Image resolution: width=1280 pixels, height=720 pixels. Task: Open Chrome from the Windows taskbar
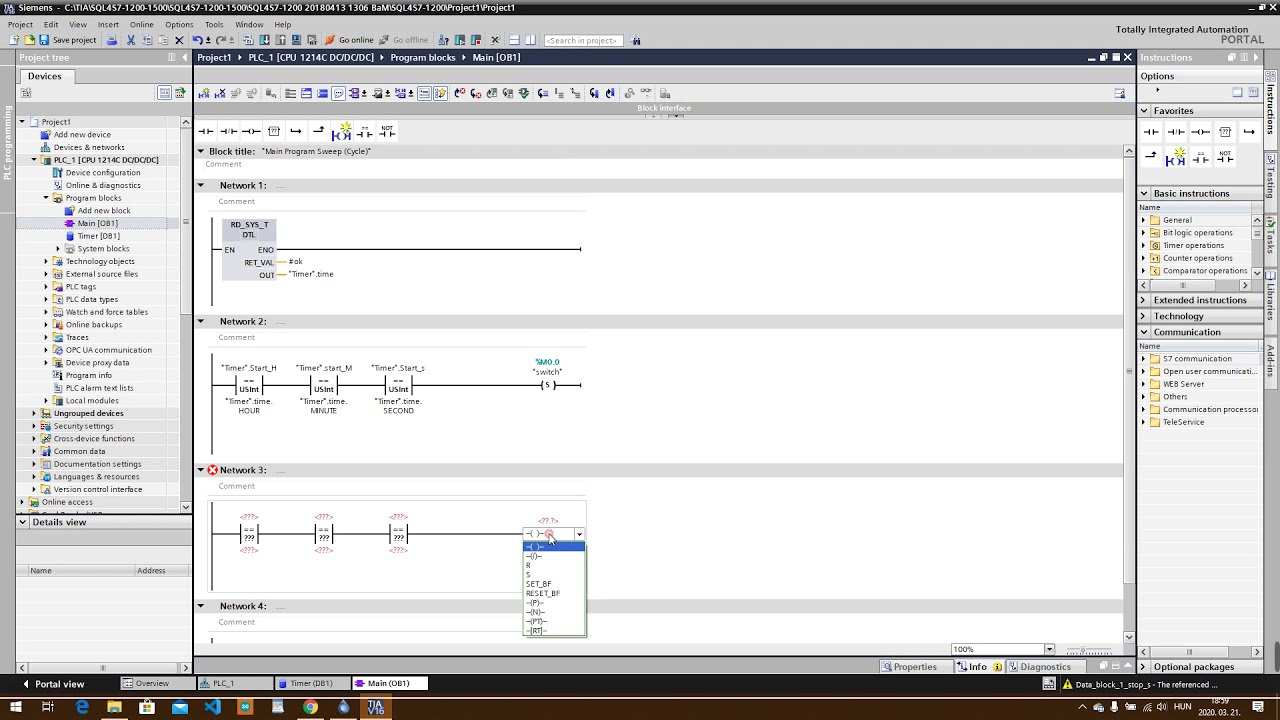311,707
